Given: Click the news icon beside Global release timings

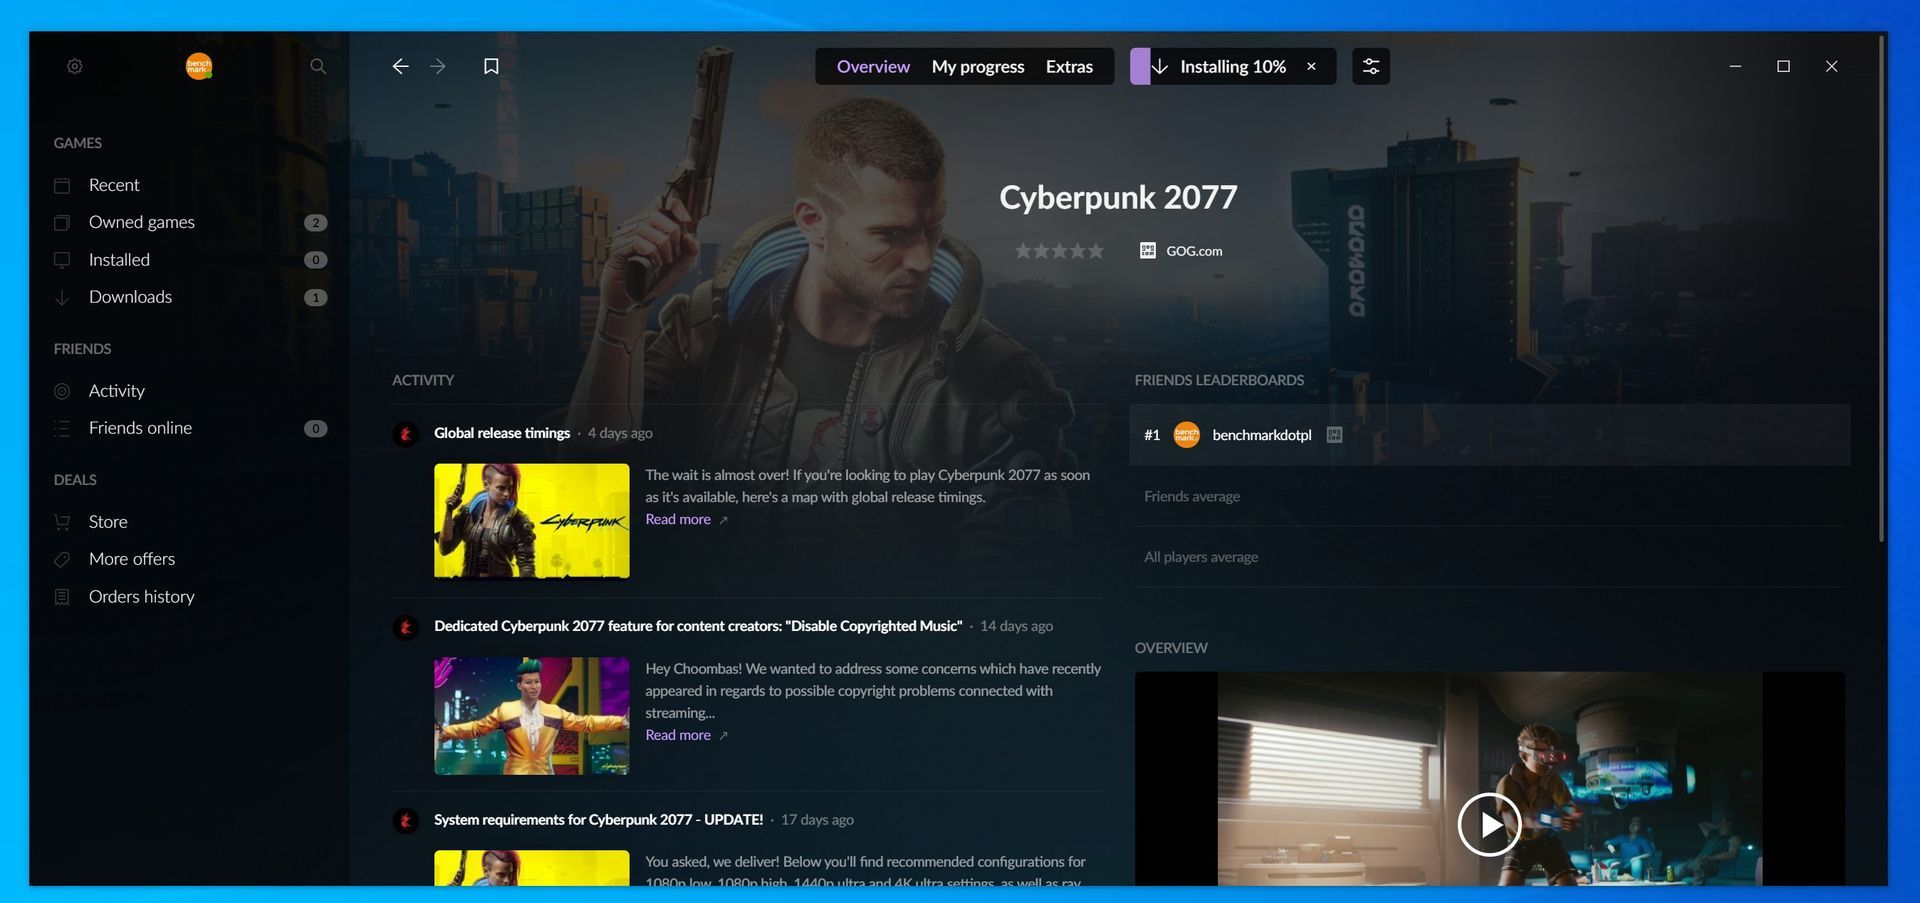Looking at the screenshot, I should (x=406, y=433).
